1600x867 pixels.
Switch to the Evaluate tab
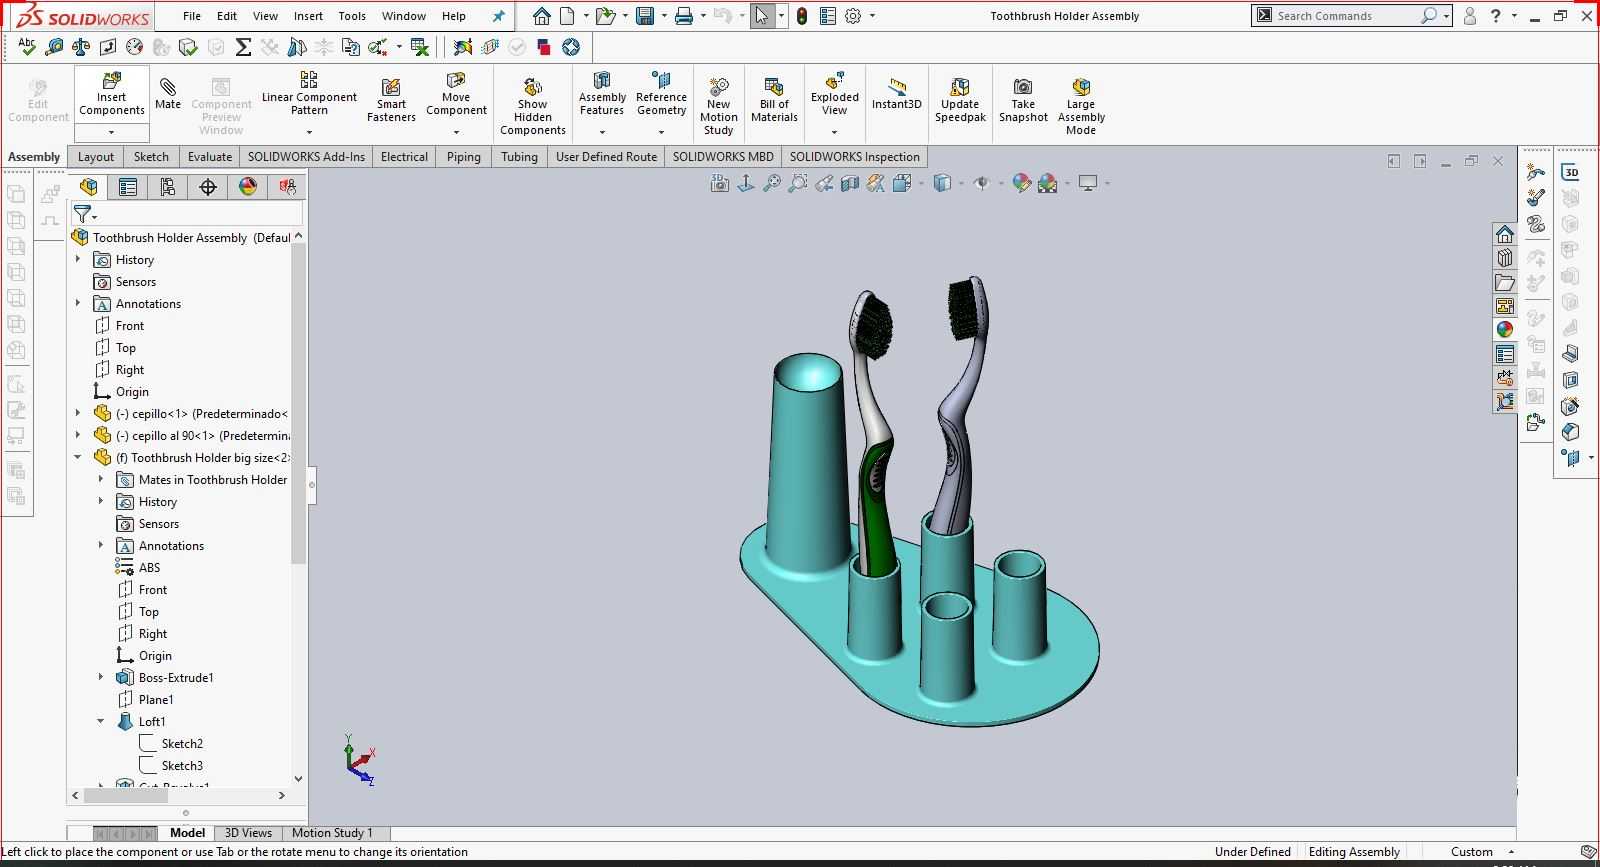coord(210,157)
